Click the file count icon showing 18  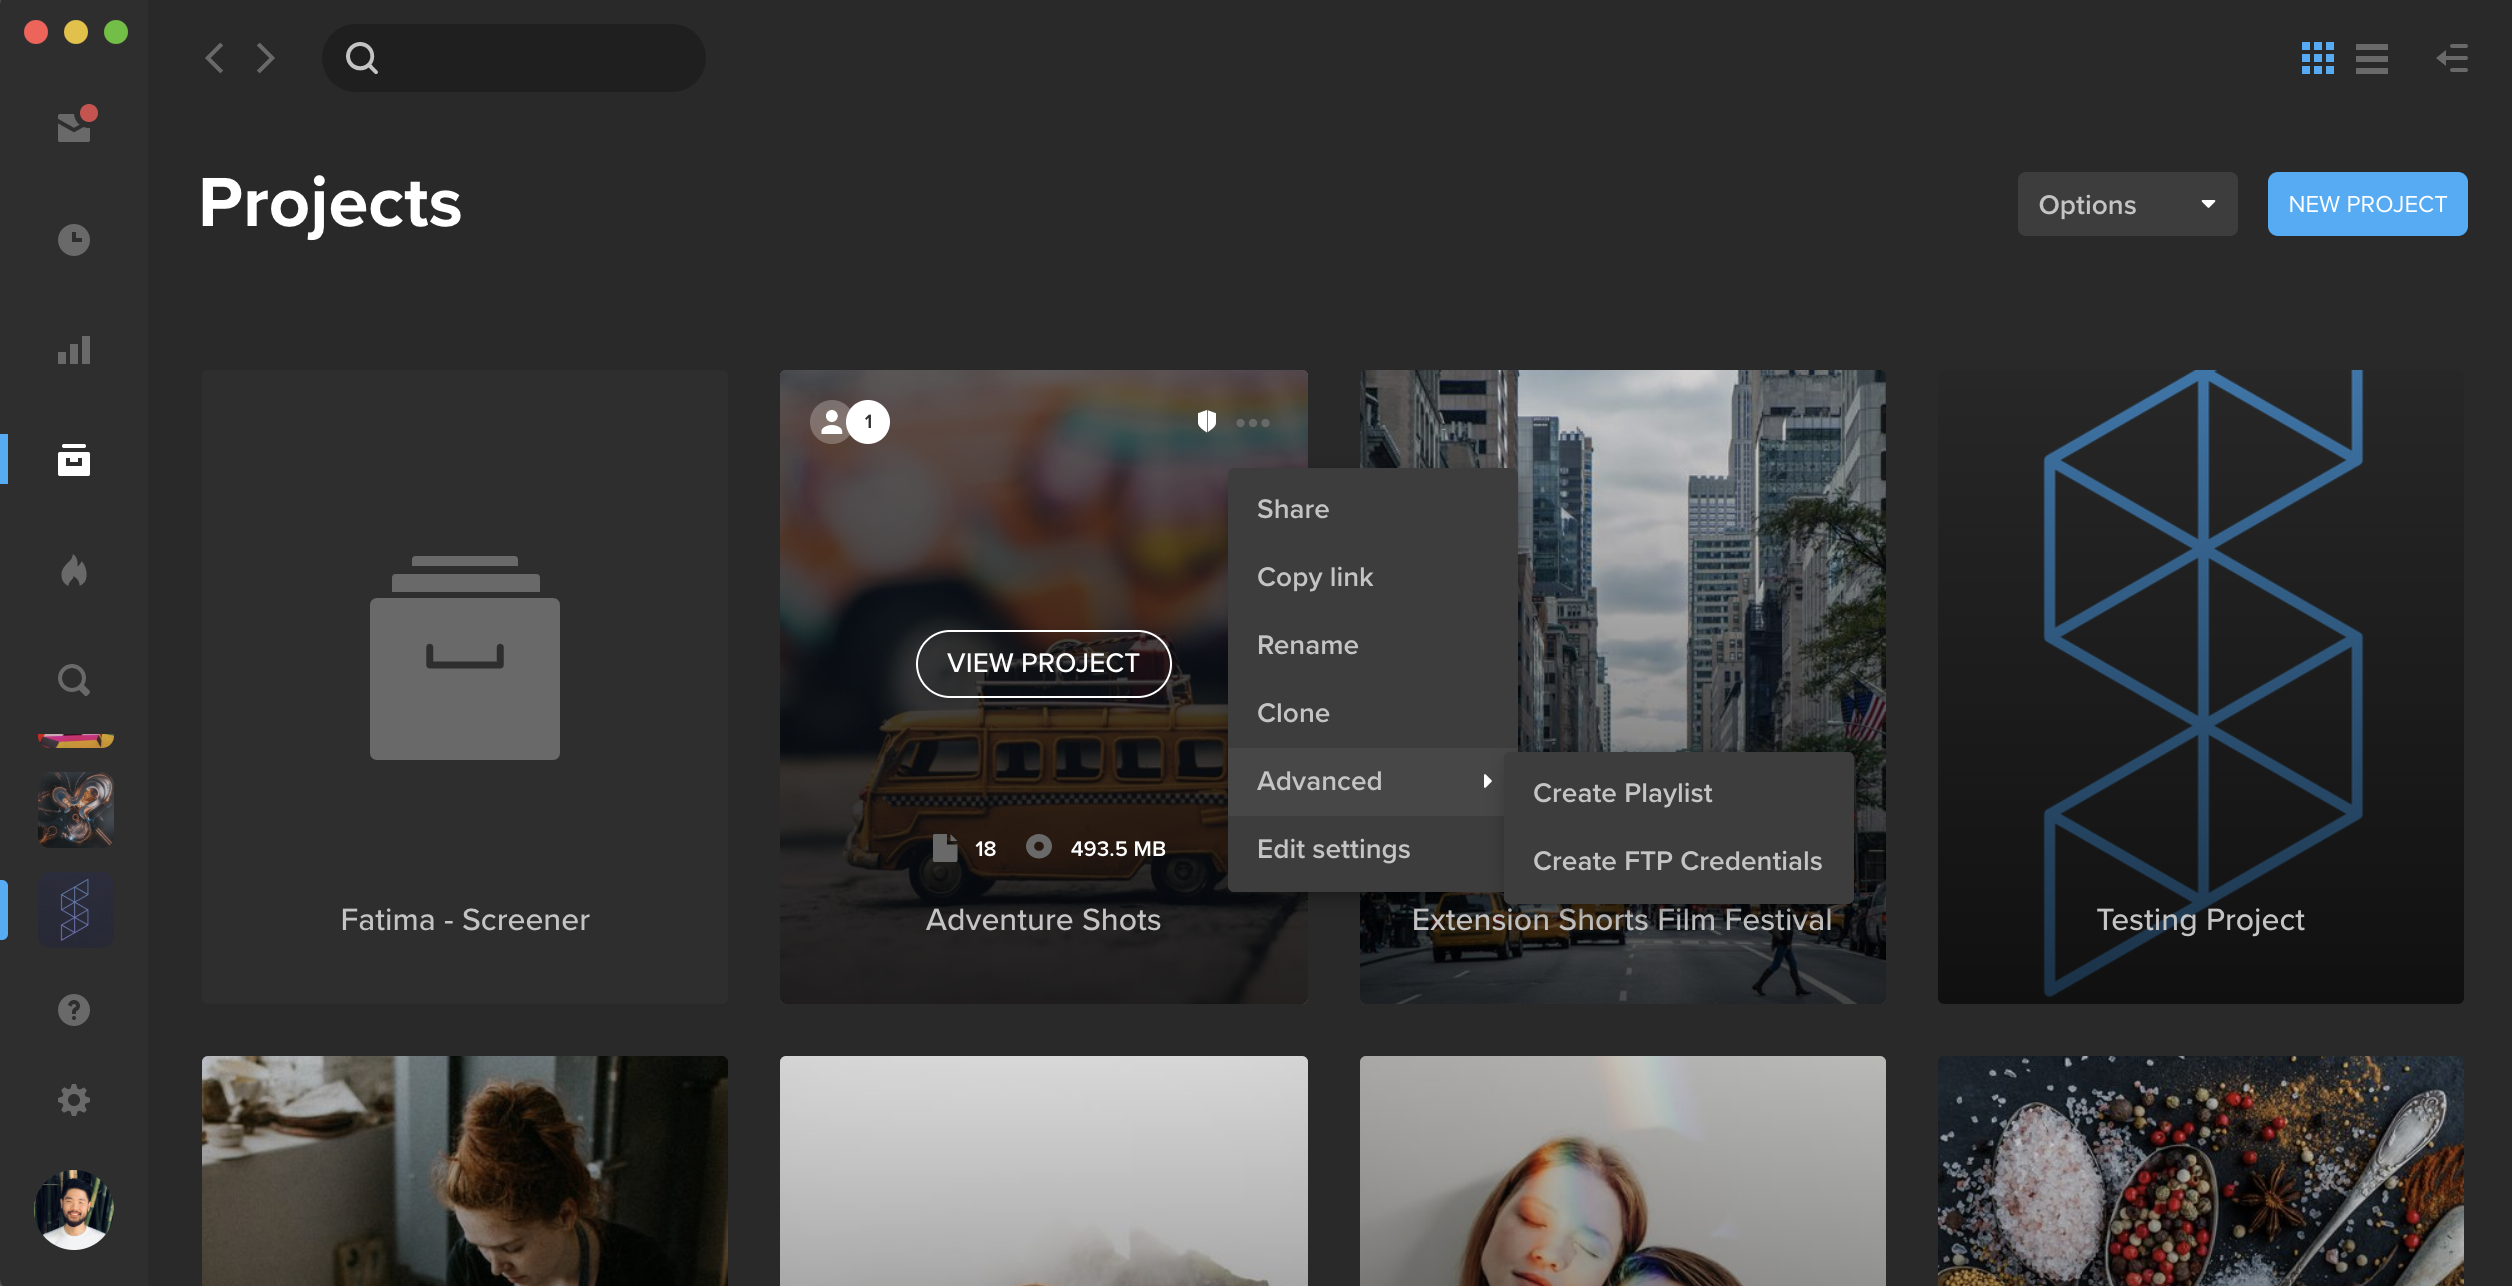(944, 848)
